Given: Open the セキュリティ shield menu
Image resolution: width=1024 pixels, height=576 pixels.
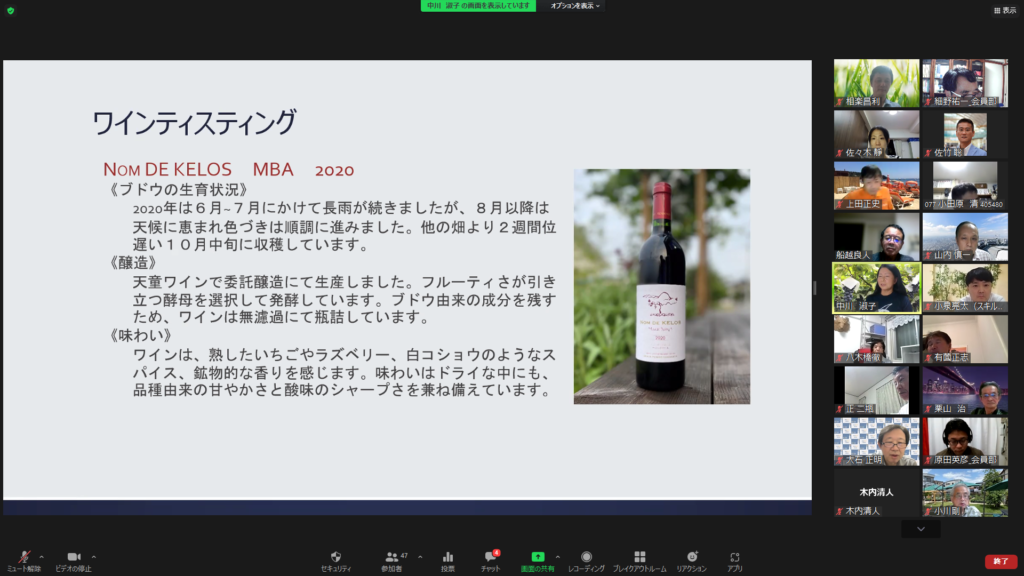Looking at the screenshot, I should [x=336, y=561].
